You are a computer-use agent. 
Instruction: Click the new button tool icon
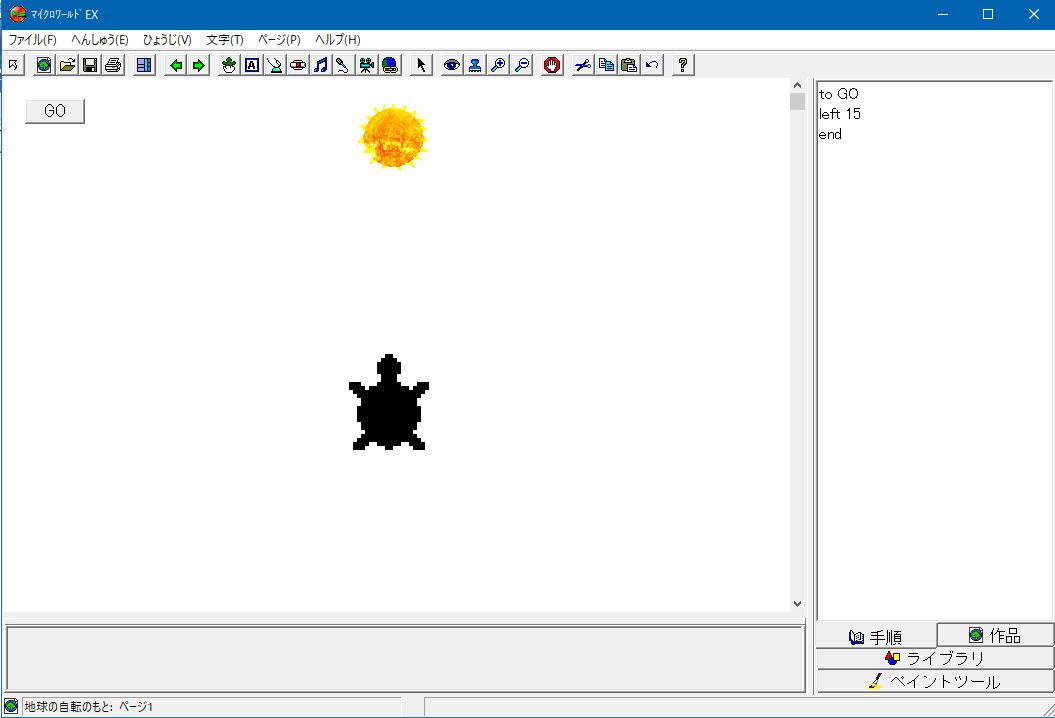275,65
